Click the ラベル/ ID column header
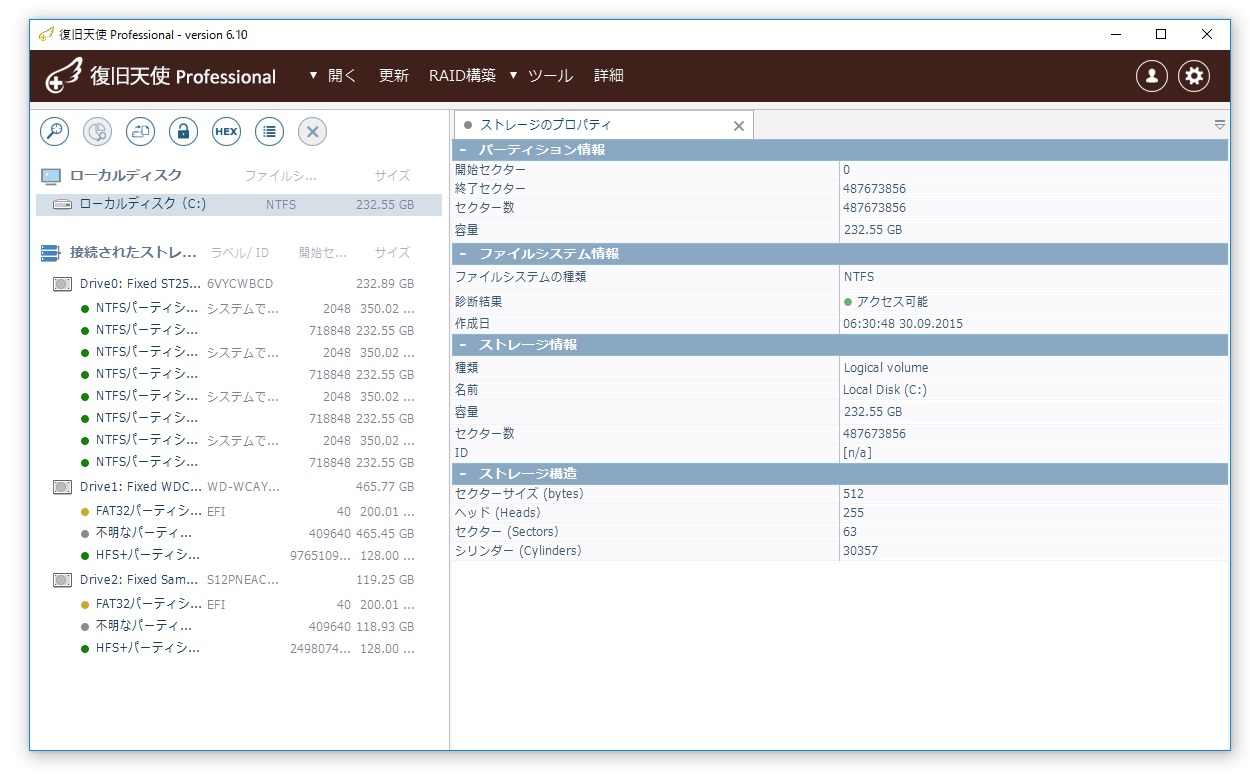 tap(240, 253)
